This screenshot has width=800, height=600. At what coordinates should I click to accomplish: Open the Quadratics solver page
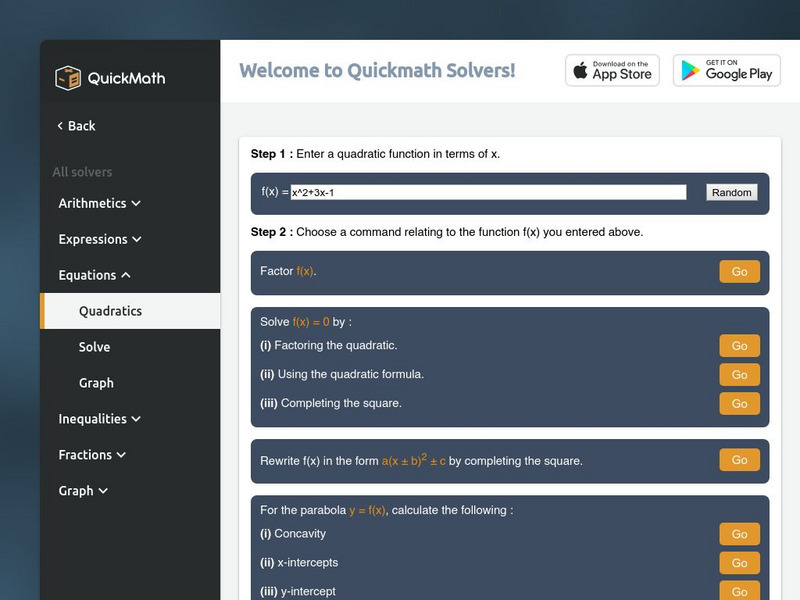(131, 311)
